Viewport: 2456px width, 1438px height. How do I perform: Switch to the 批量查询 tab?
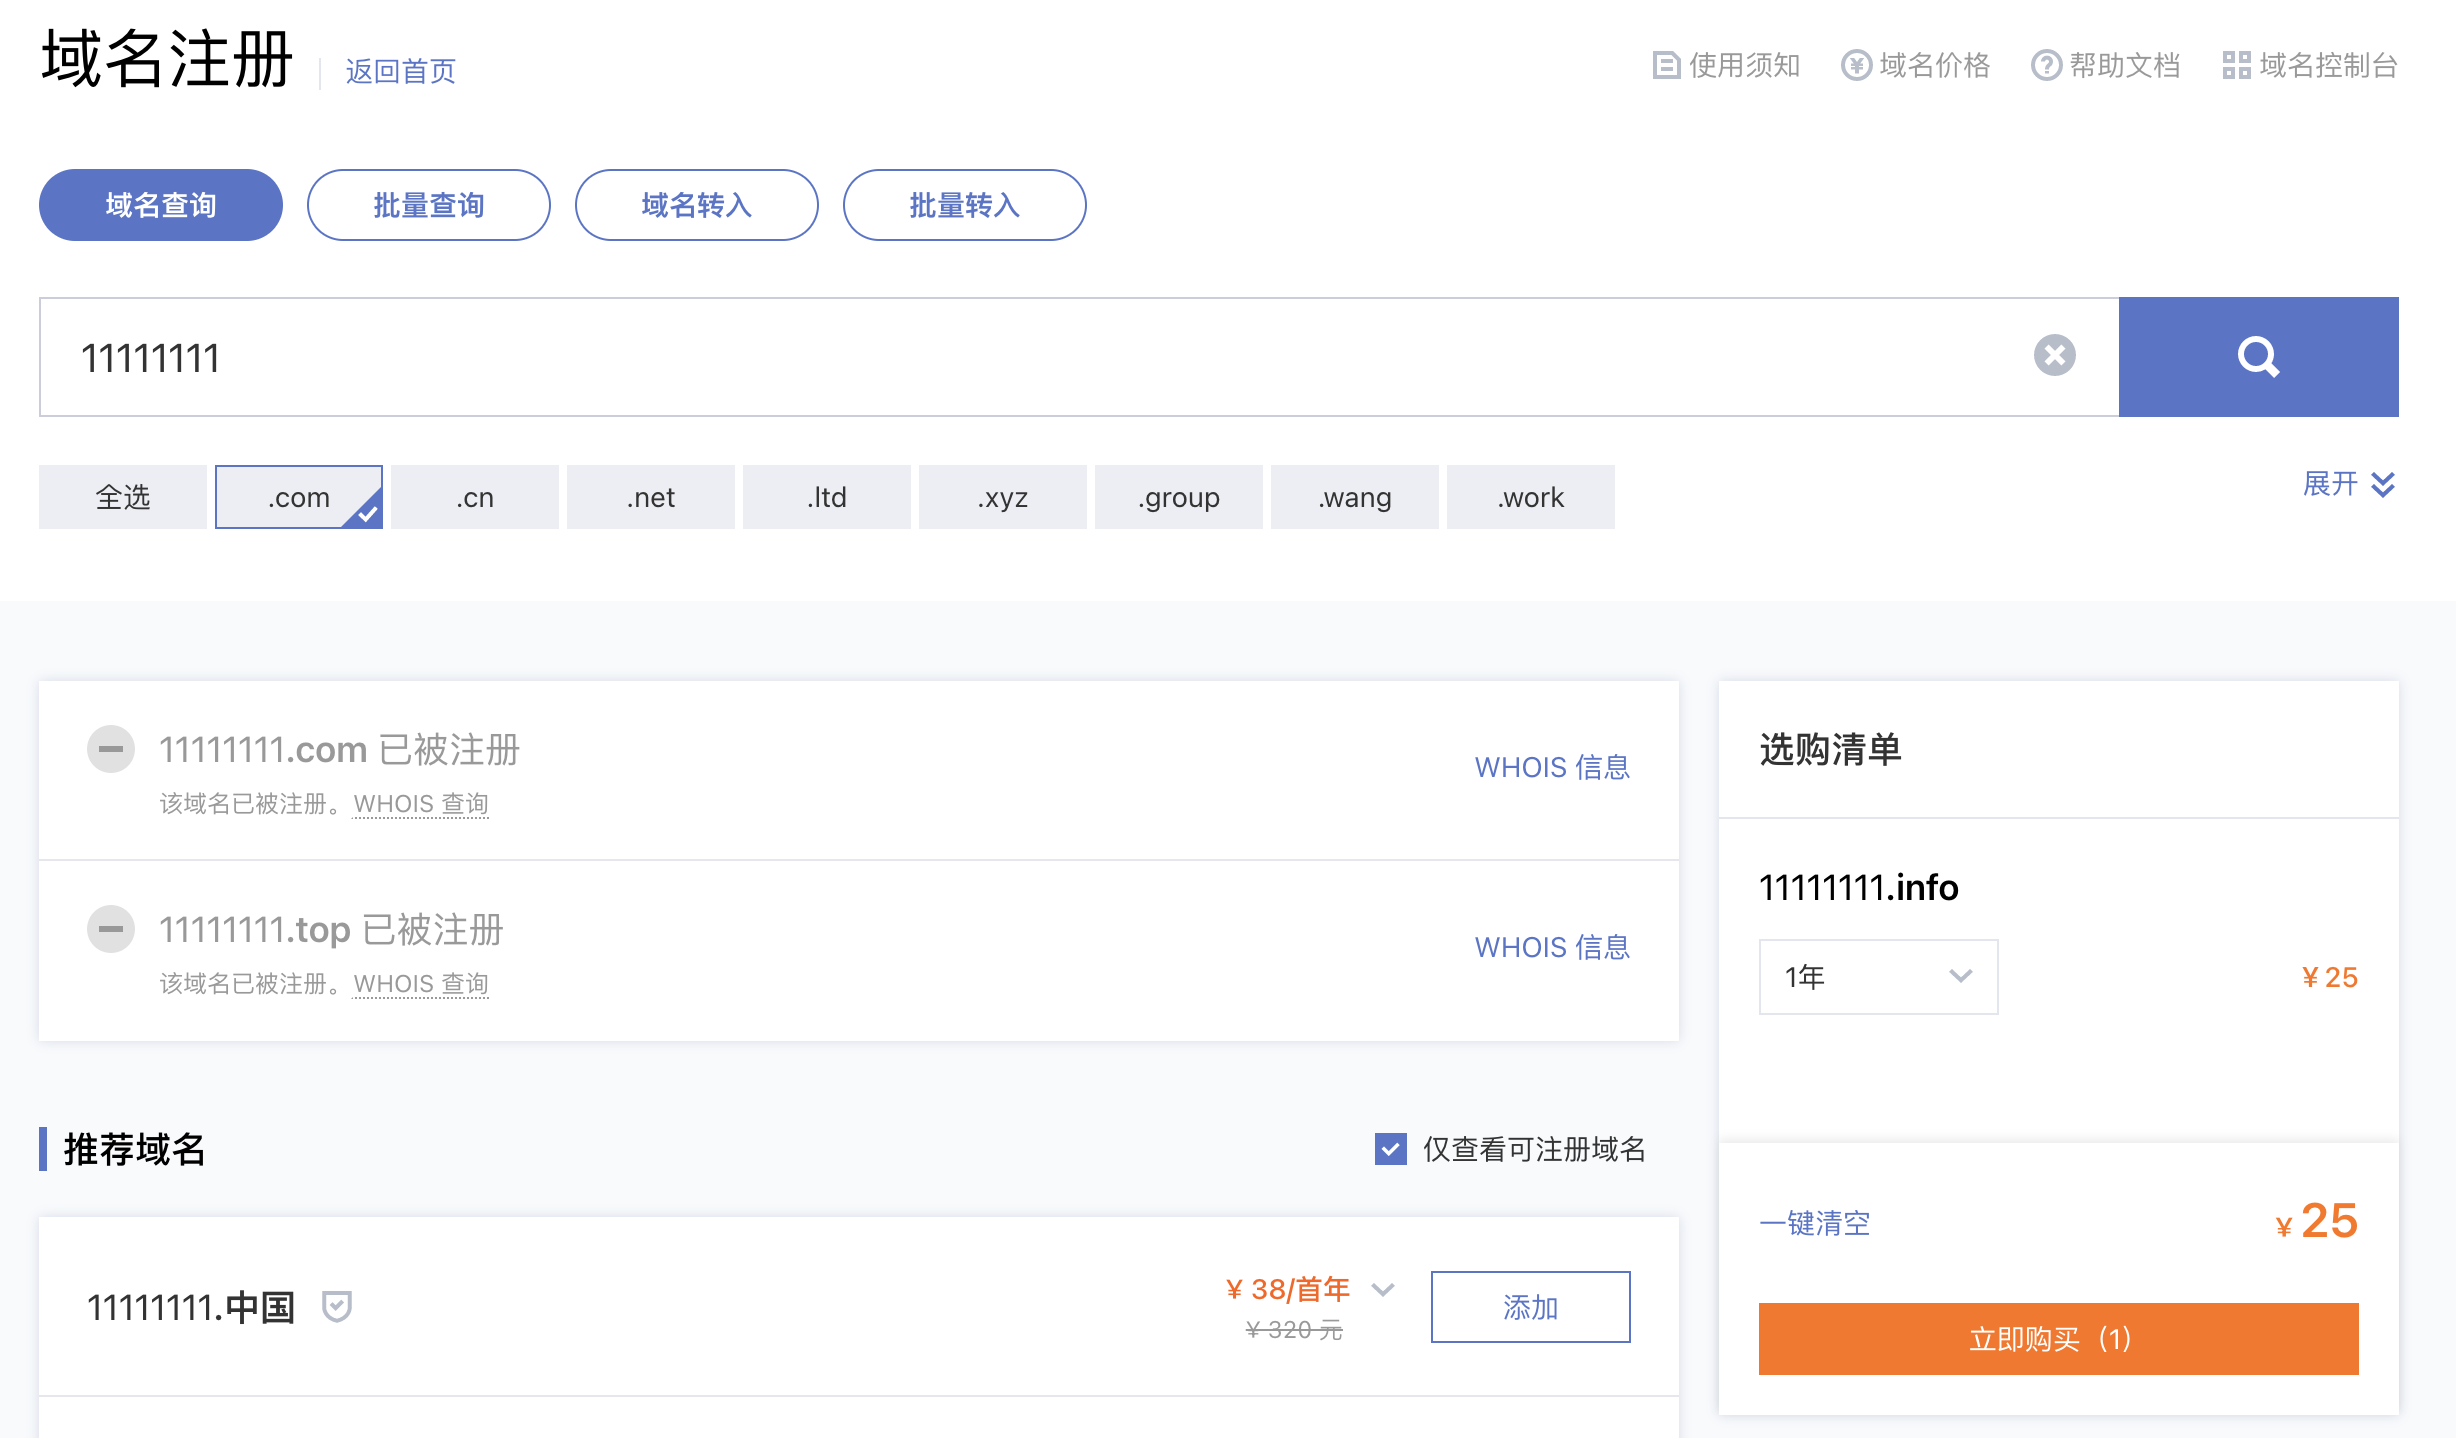pos(428,205)
